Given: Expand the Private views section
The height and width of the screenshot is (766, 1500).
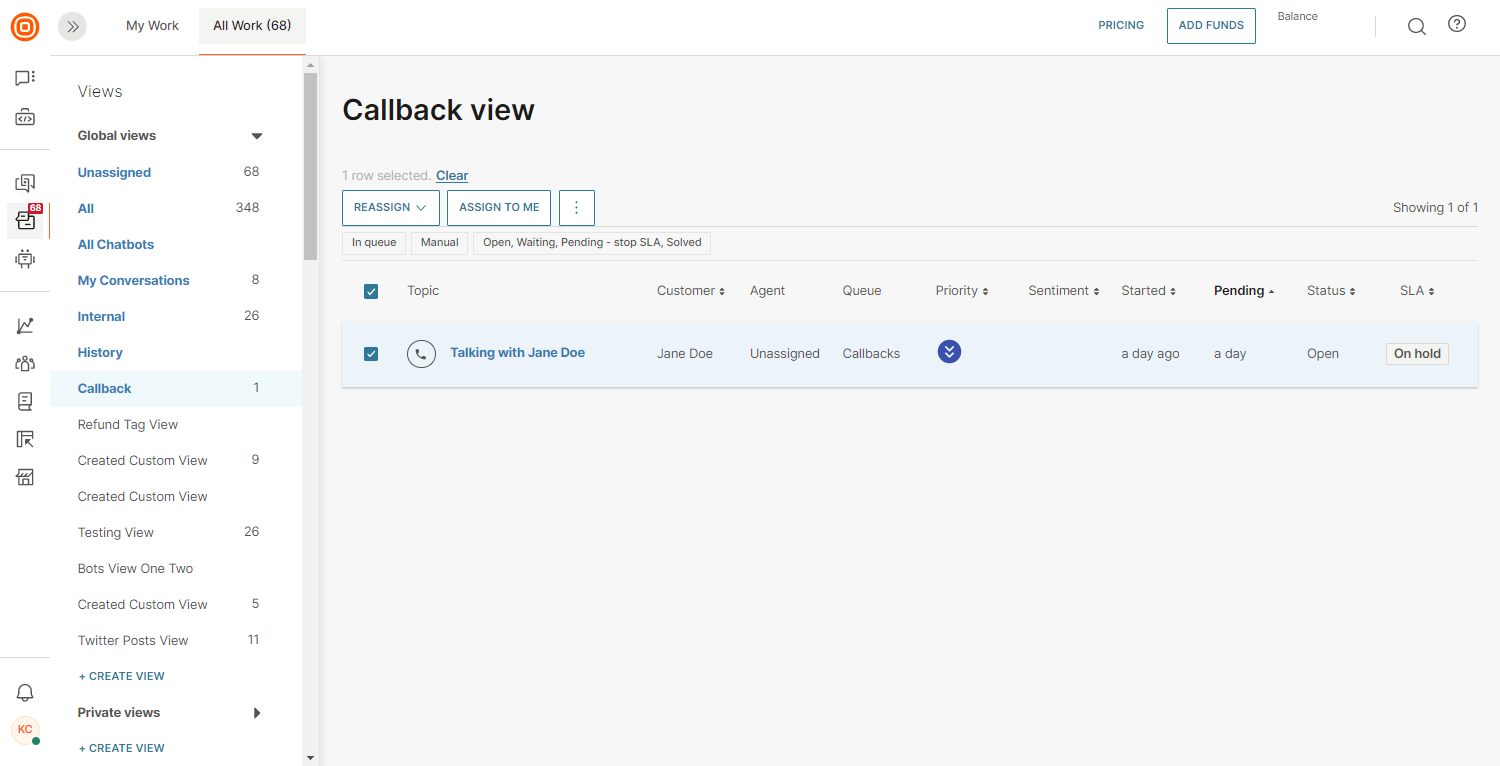Looking at the screenshot, I should pyautogui.click(x=257, y=713).
